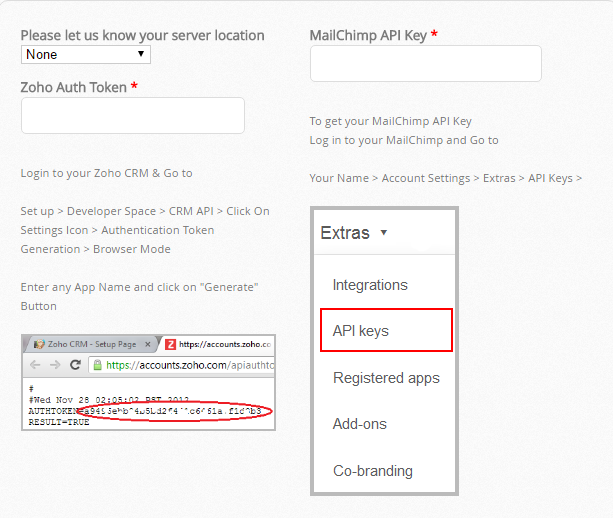Viewport: 613px width, 518px height.
Task: Open the server location dropdown showing None
Action: coord(86,55)
